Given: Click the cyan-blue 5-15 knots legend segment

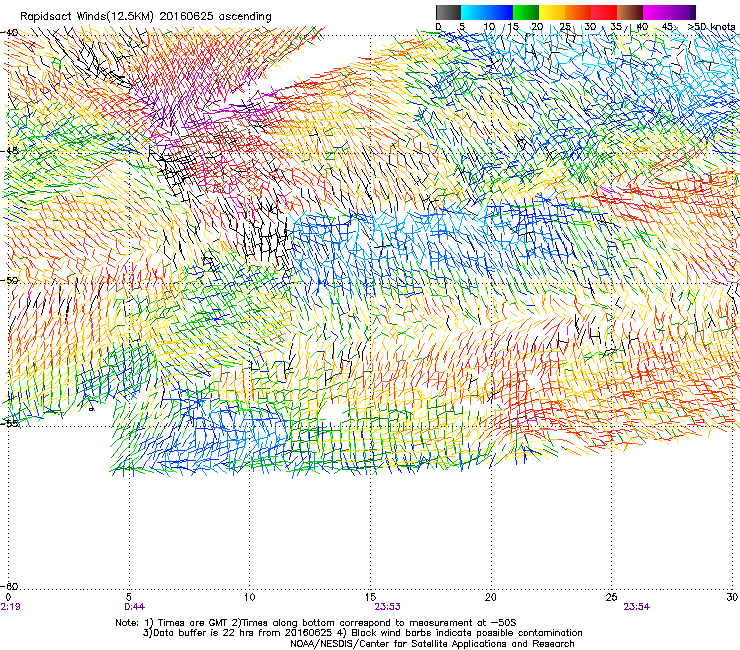Looking at the screenshot, I should pyautogui.click(x=487, y=12).
